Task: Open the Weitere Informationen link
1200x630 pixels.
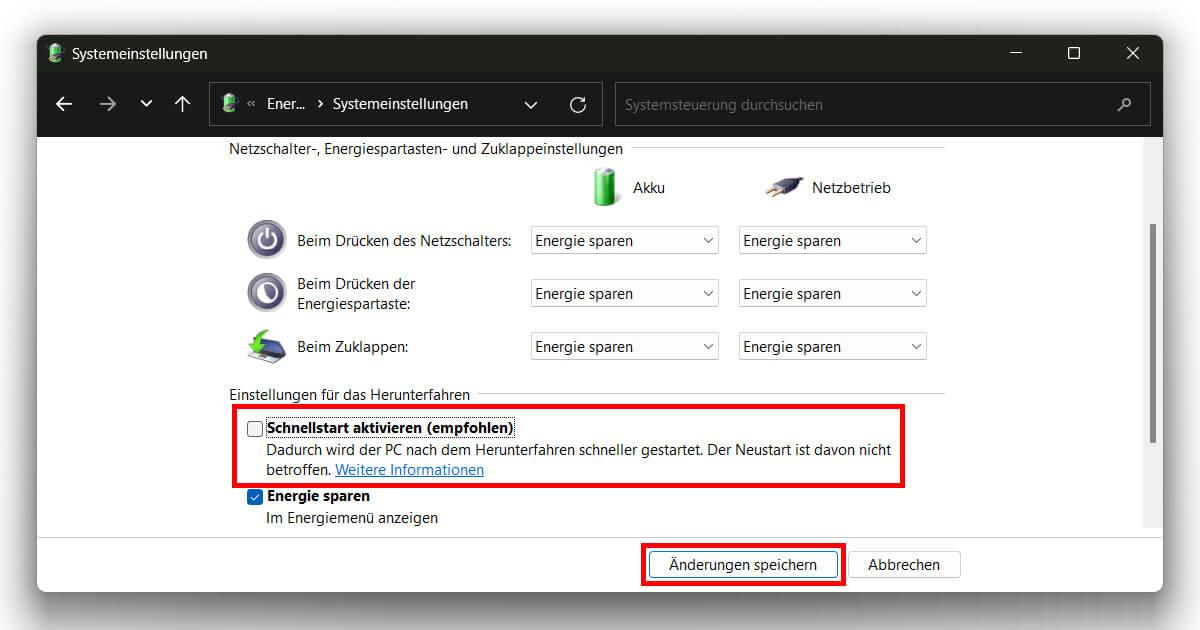Action: (x=409, y=469)
